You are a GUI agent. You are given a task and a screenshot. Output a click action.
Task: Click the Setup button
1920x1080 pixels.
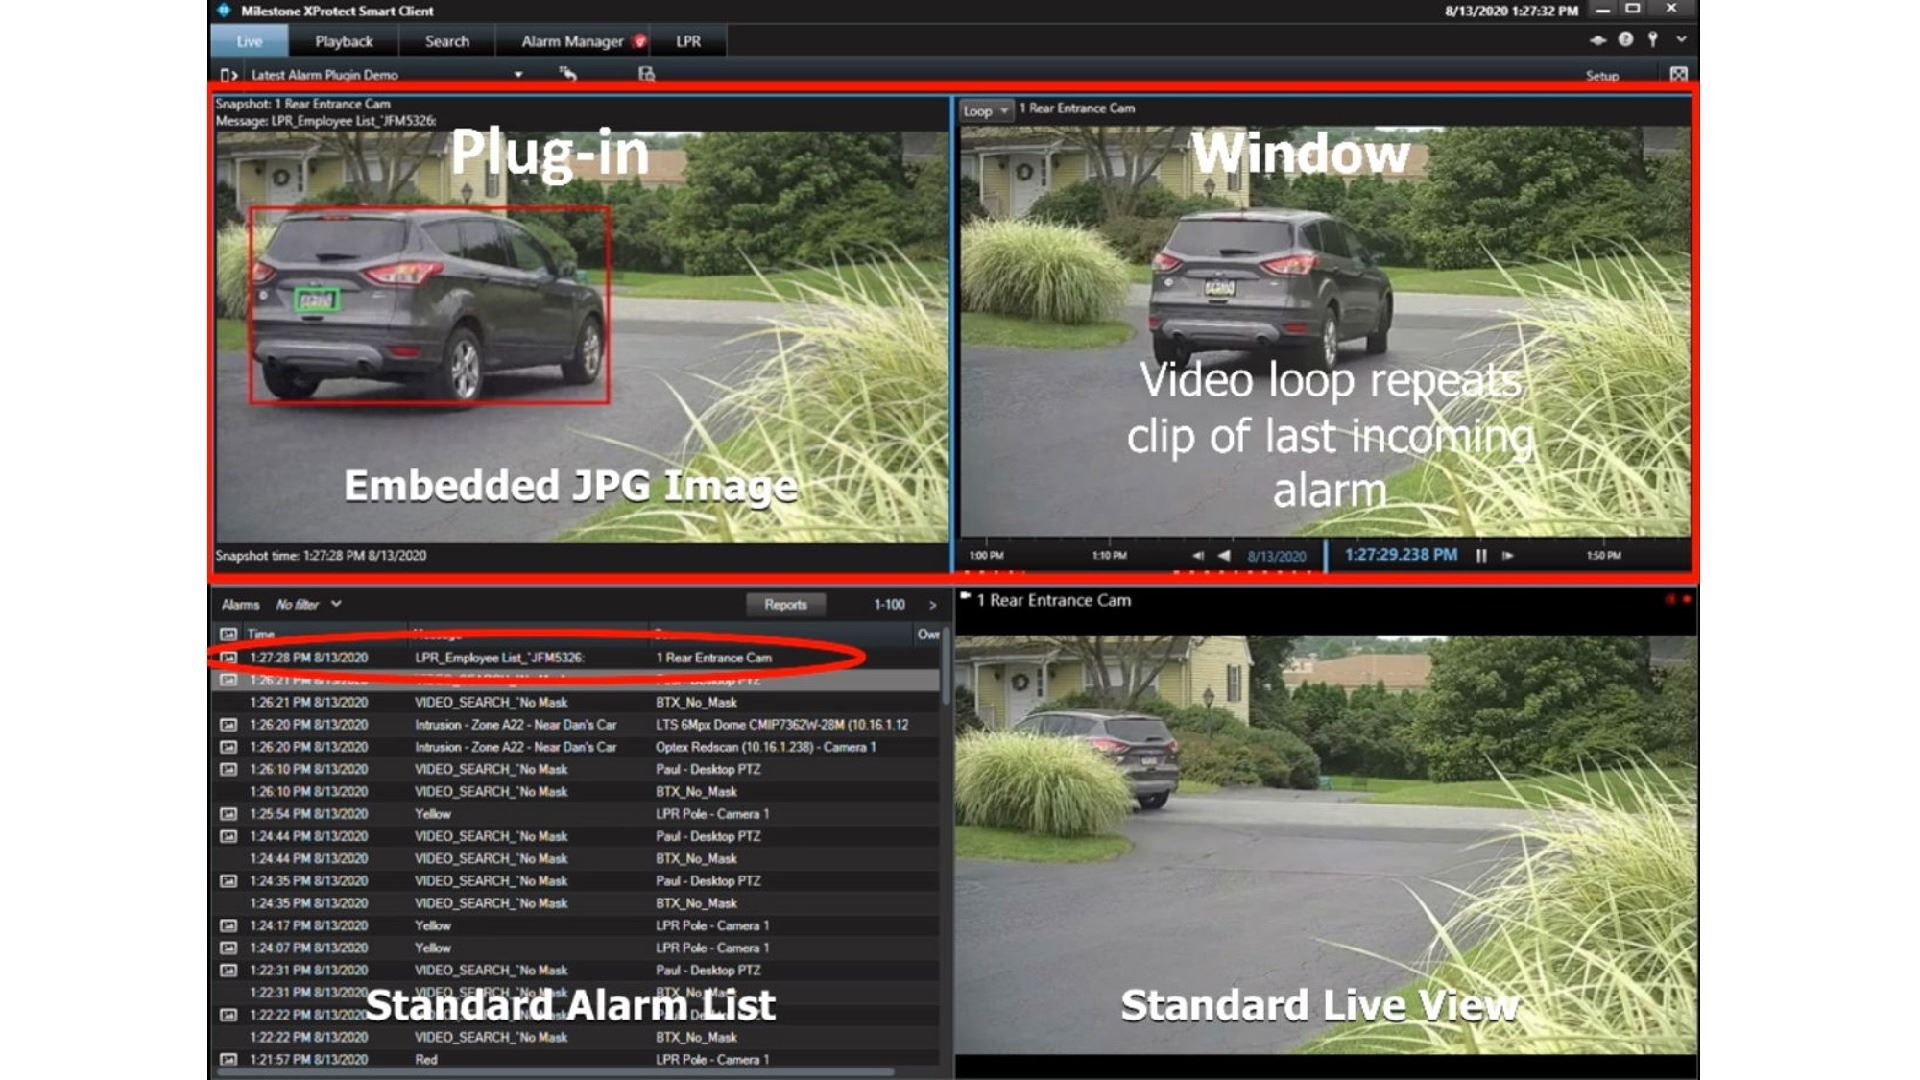1602,76
